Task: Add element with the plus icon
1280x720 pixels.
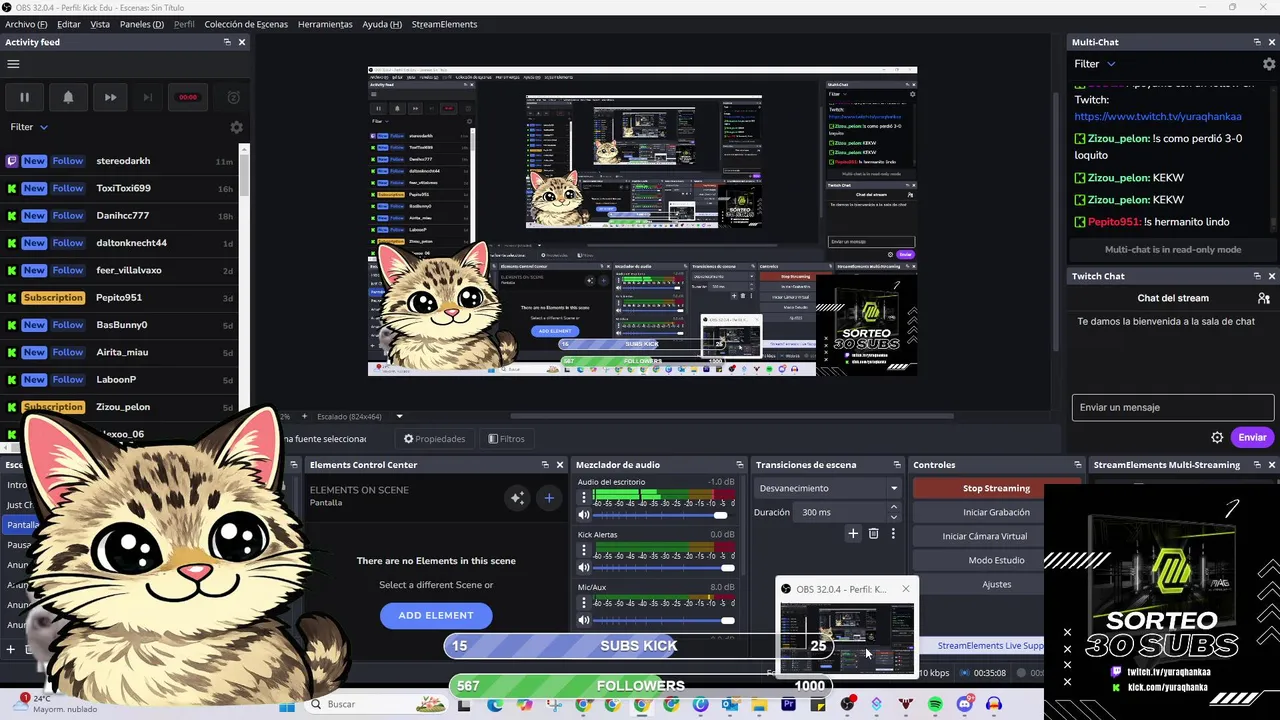Action: point(549,497)
